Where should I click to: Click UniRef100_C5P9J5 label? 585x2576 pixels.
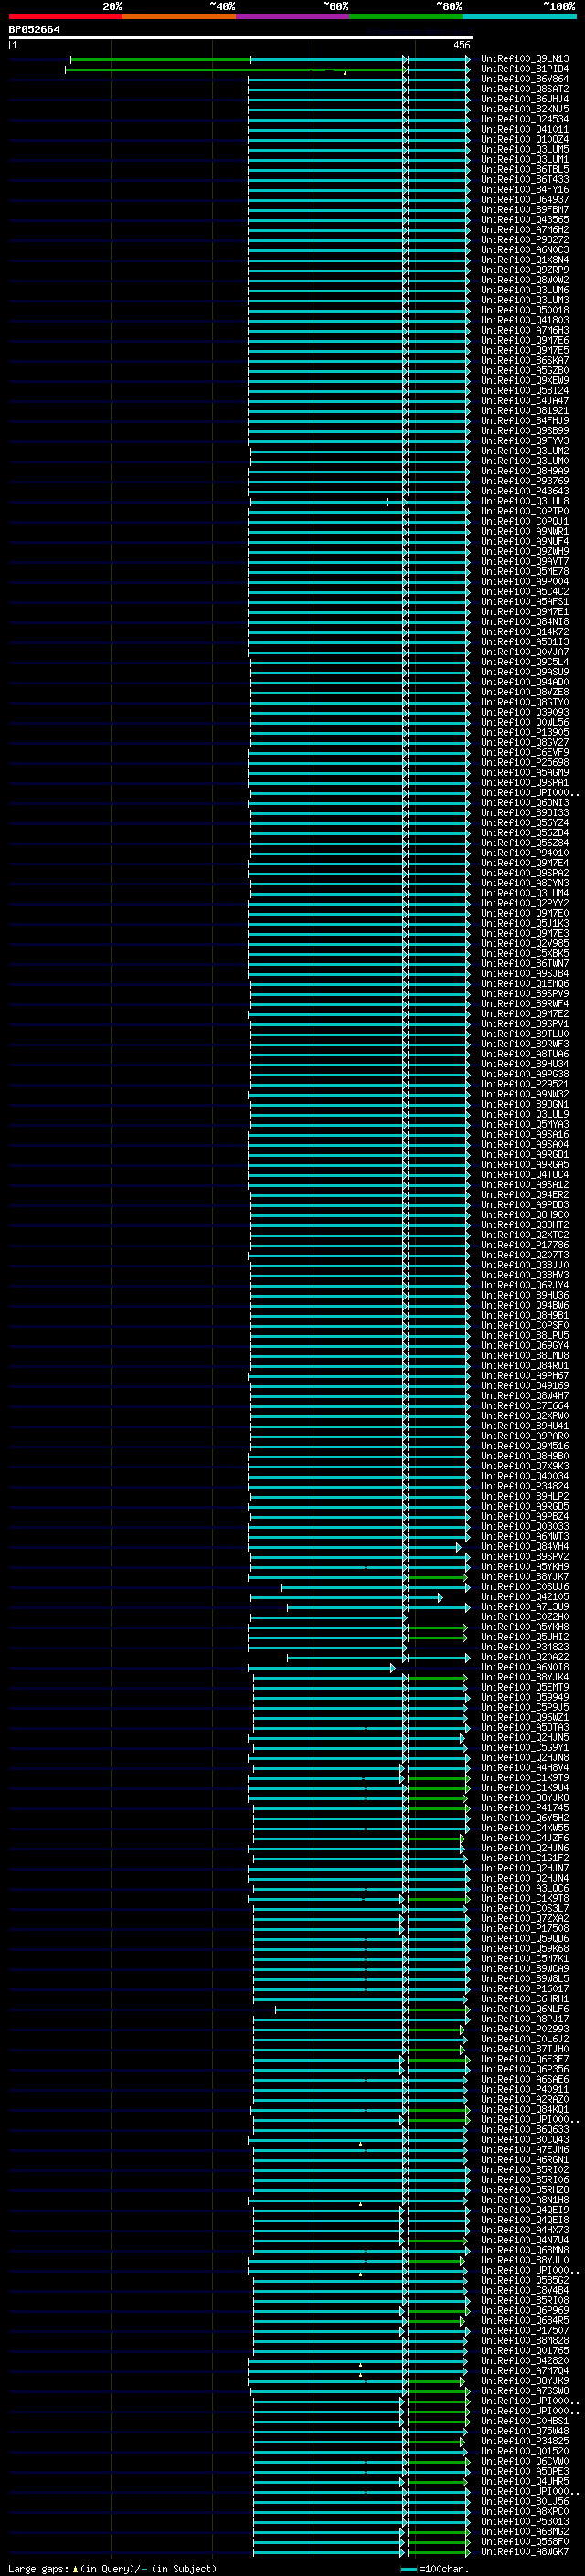tap(524, 1707)
